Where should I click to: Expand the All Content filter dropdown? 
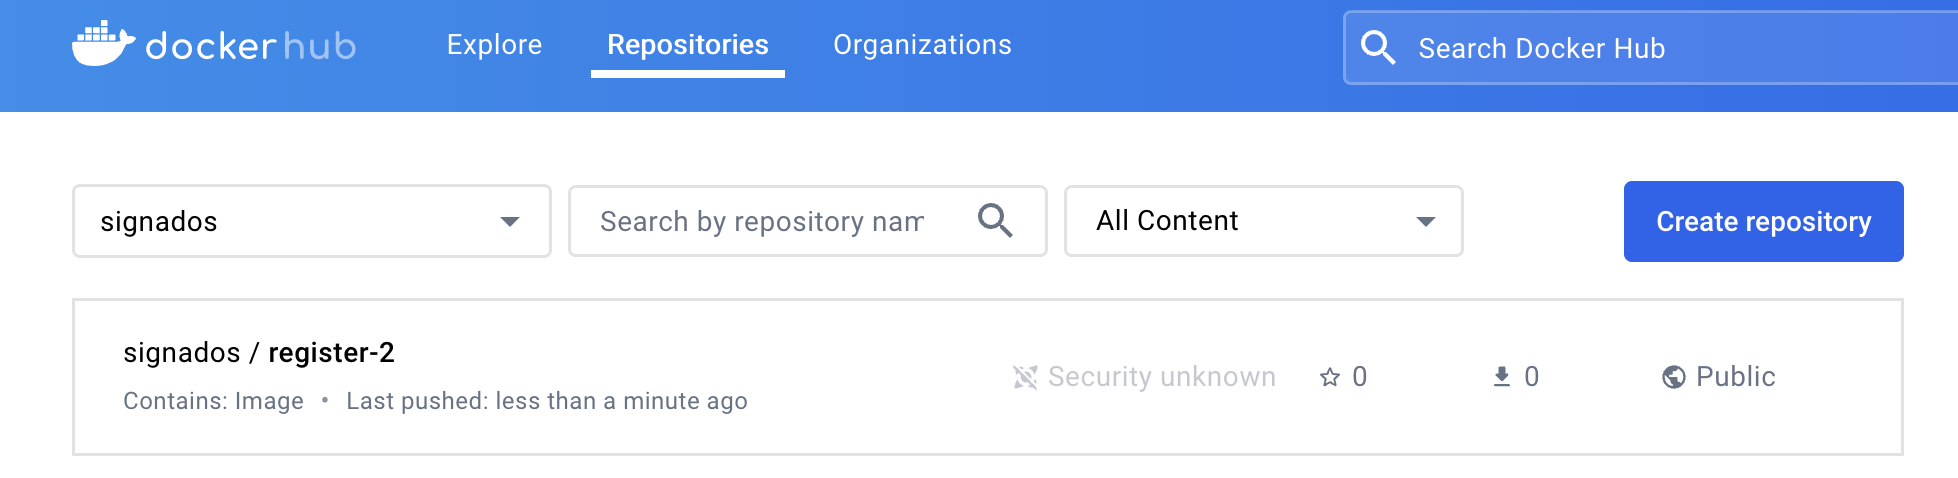point(1264,221)
